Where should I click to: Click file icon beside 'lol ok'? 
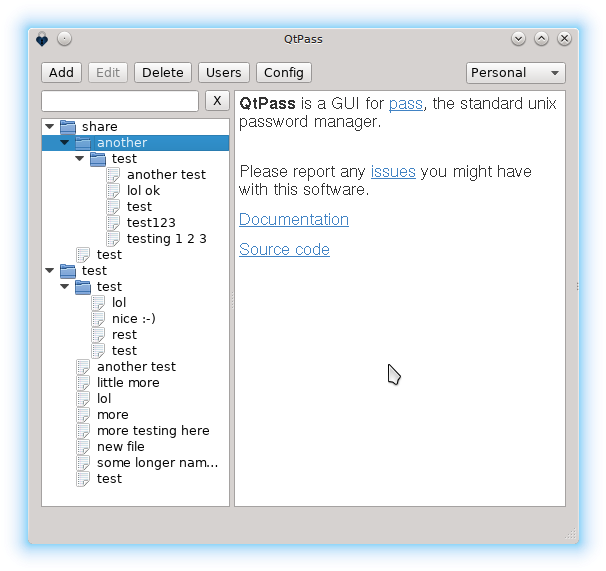pyautogui.click(x=113, y=191)
